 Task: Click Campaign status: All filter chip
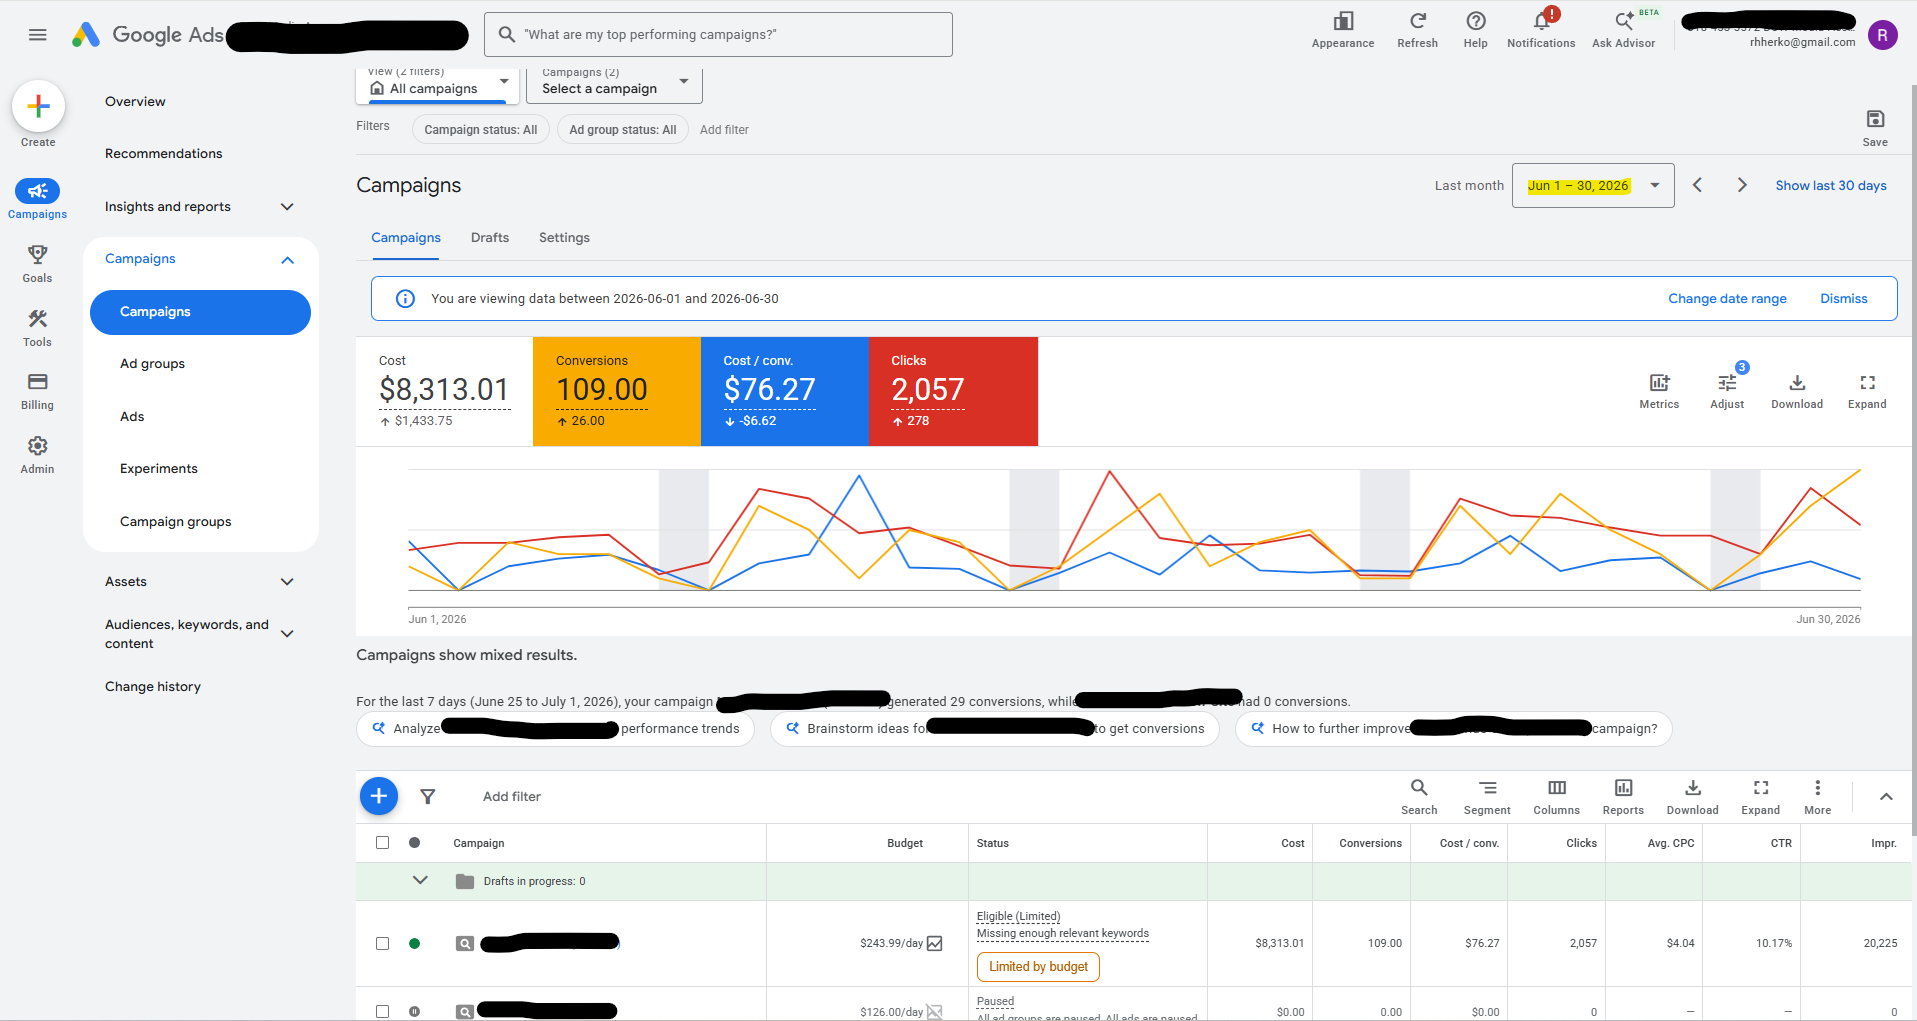pyautogui.click(x=481, y=130)
